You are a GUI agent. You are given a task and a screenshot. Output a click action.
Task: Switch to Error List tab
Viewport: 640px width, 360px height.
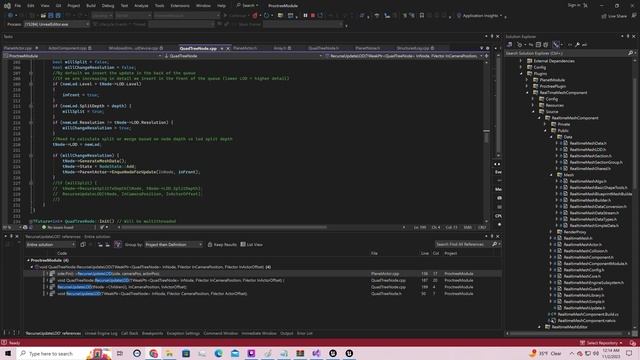click(x=304, y=333)
